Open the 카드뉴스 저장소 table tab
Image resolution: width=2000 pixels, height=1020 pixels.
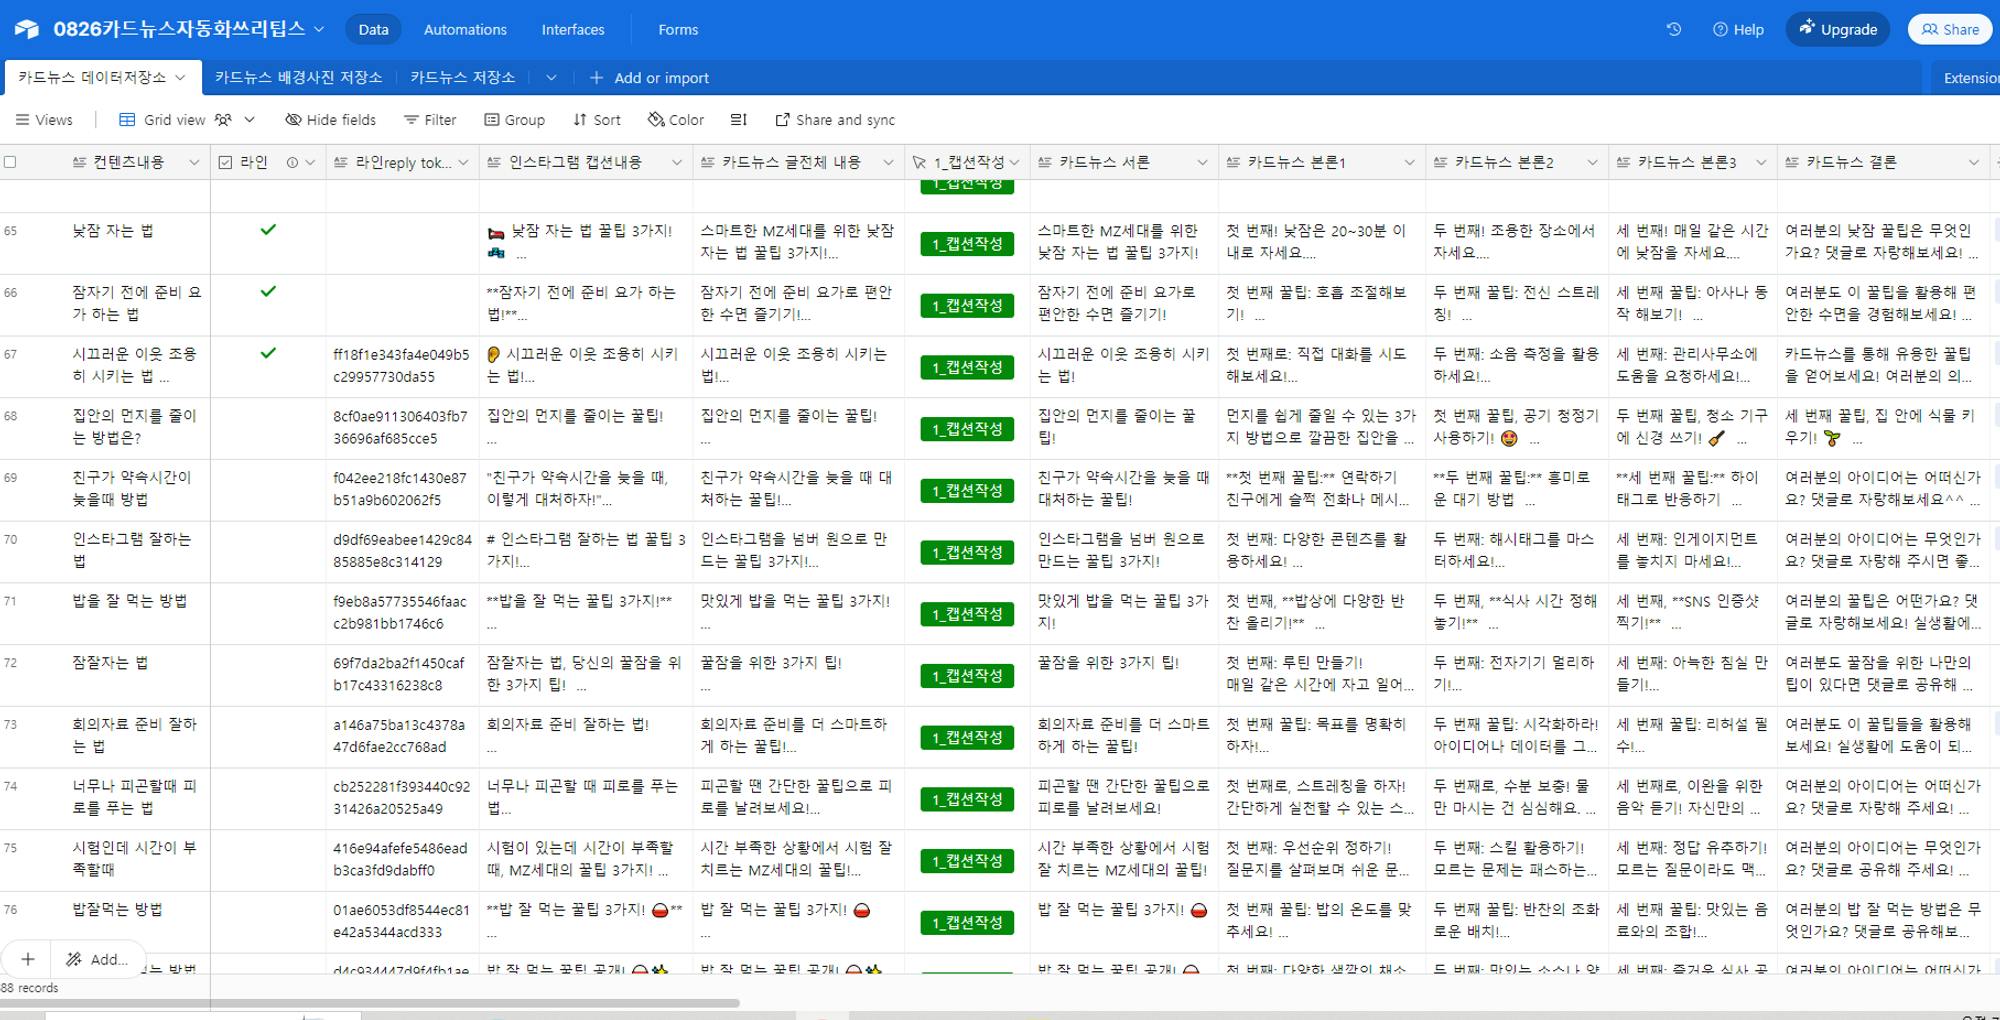click(x=462, y=77)
